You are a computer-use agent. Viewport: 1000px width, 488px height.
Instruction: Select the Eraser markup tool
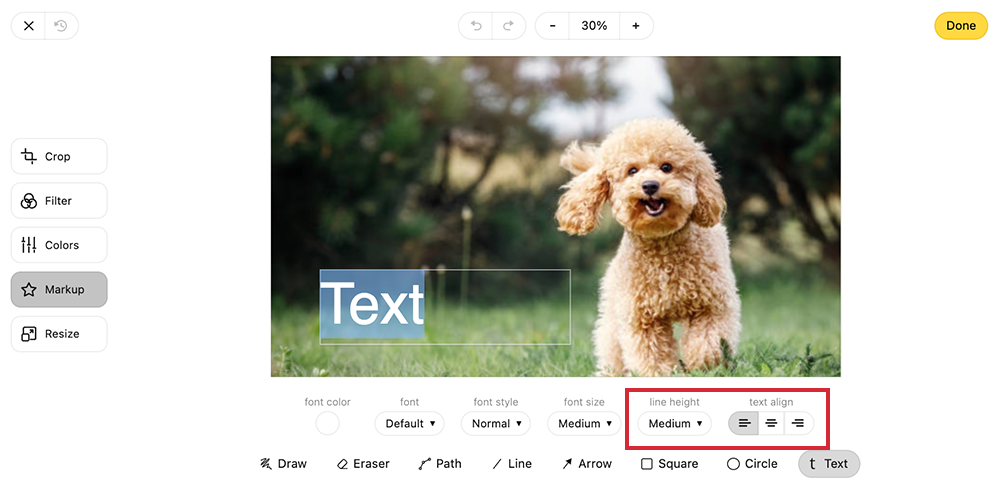(x=363, y=464)
